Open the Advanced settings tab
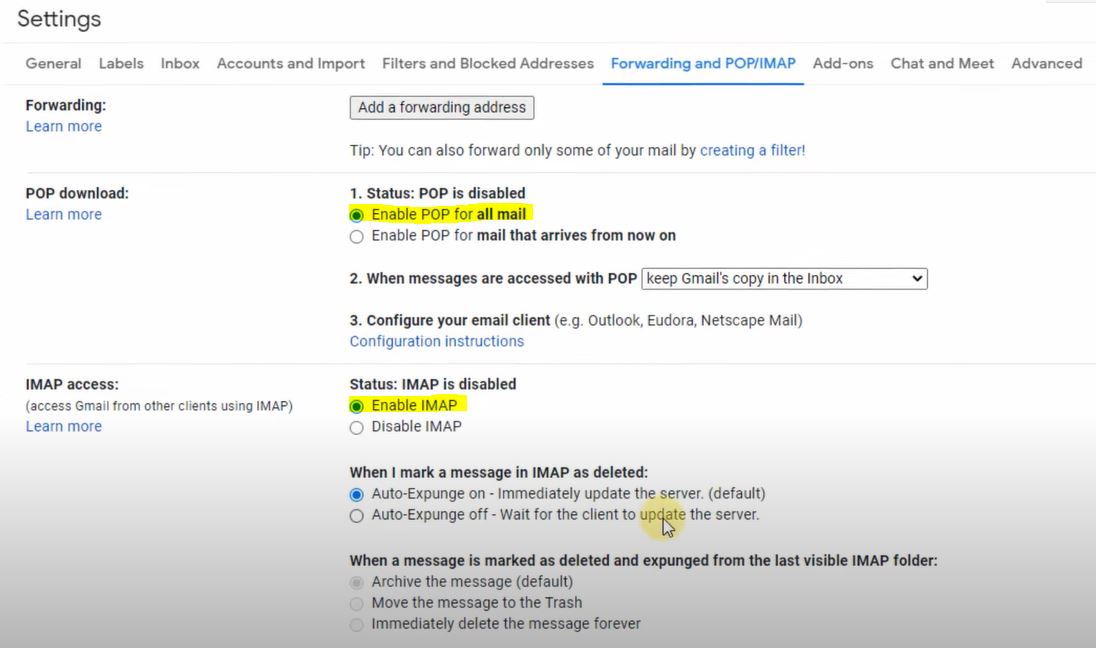 [x=1046, y=64]
